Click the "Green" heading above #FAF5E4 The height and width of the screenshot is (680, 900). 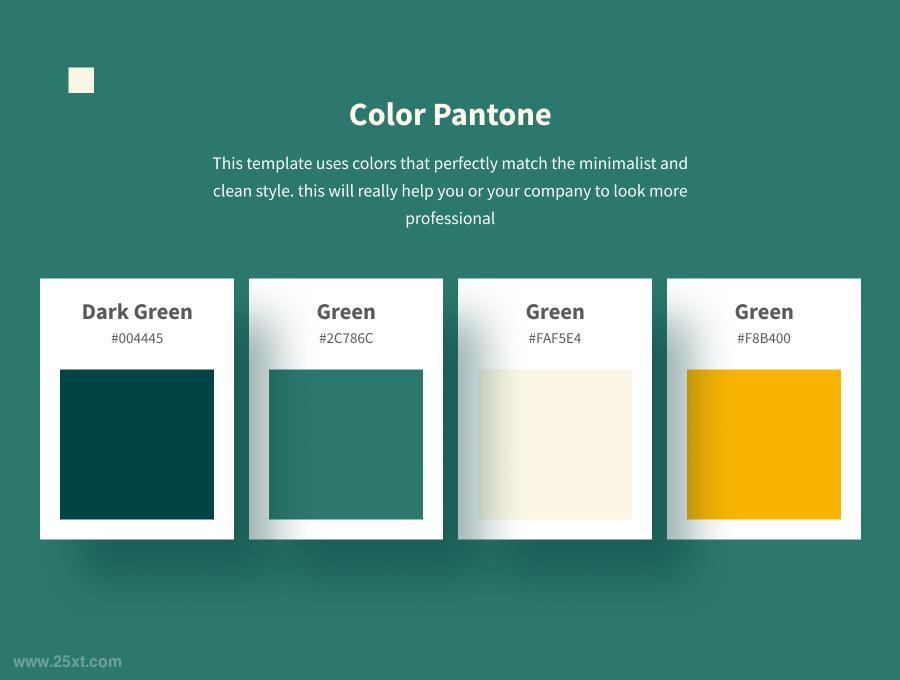(555, 312)
